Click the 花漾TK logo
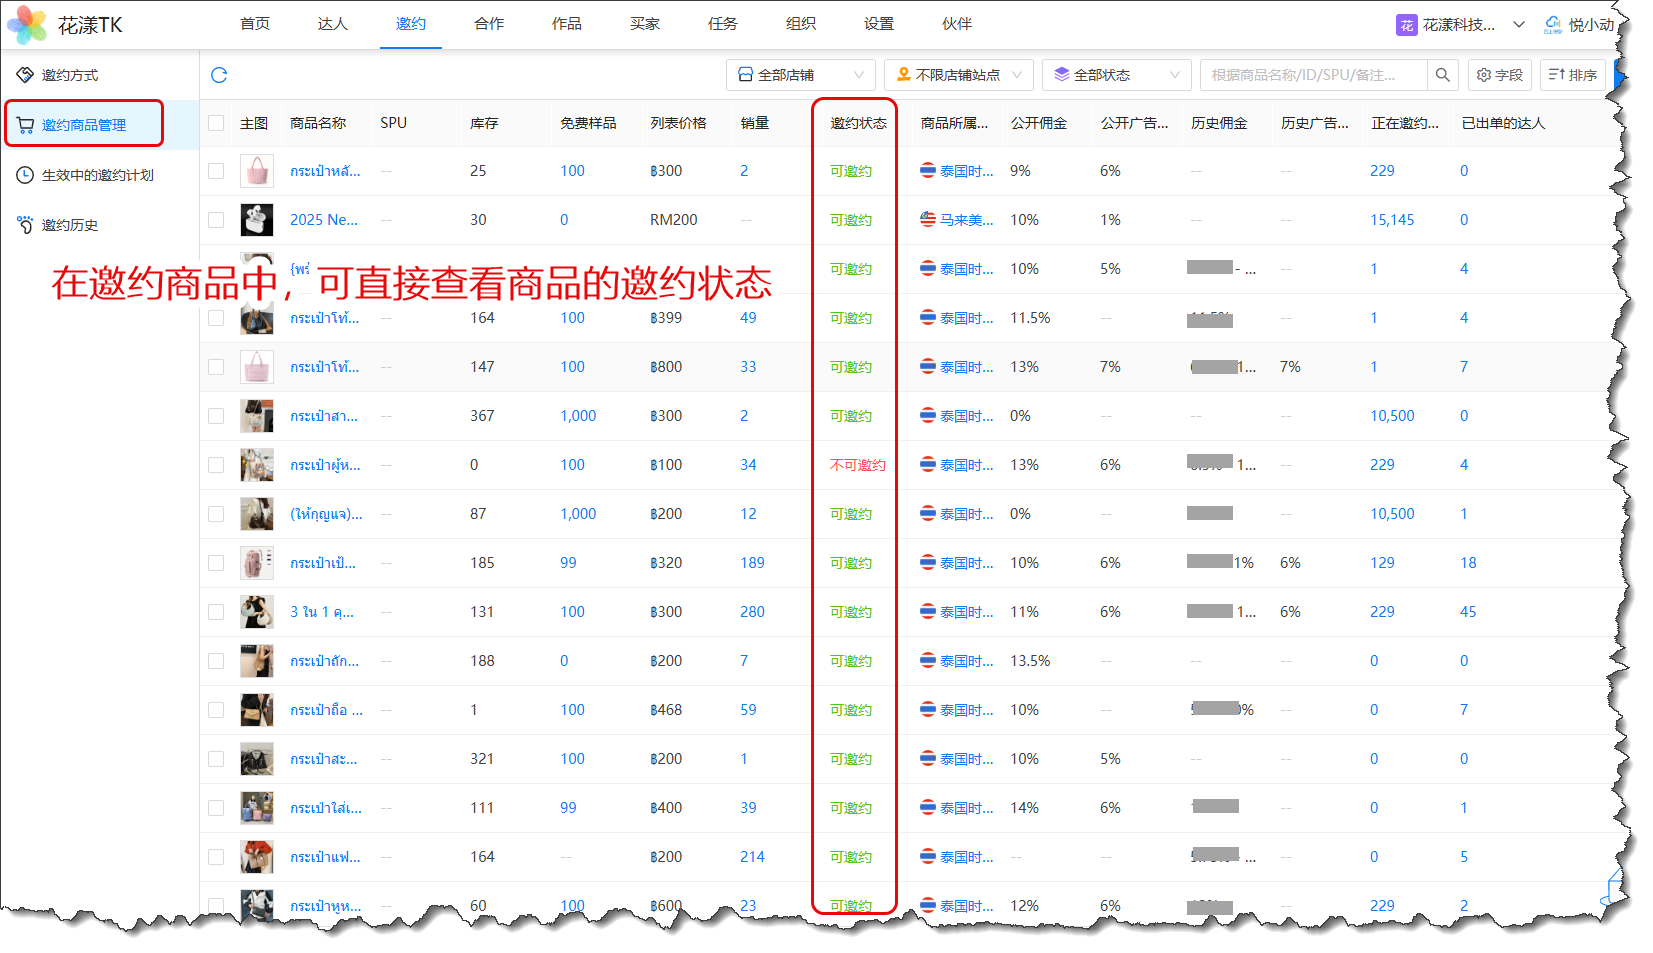1653x953 pixels. (65, 25)
